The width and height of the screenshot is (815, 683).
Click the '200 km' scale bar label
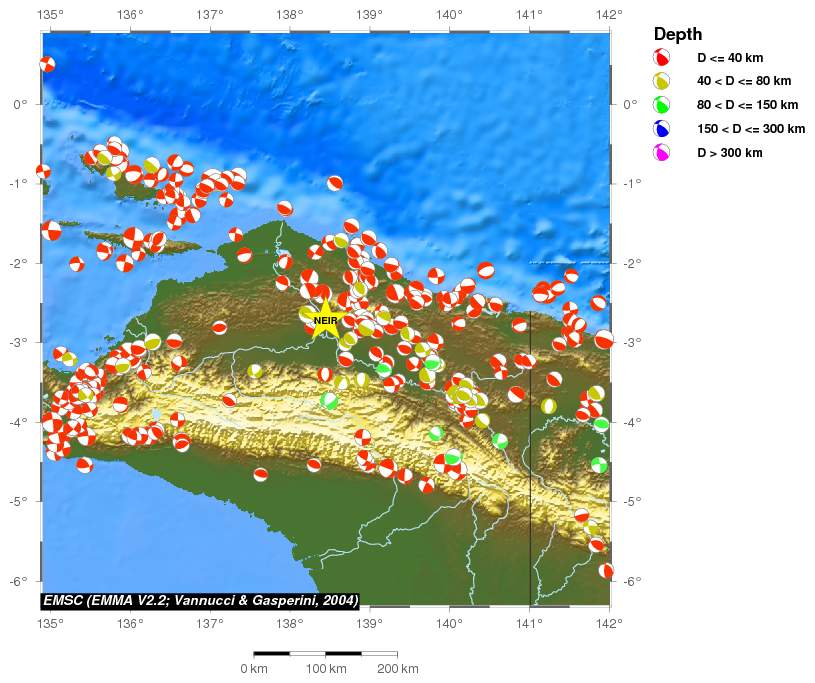coord(398,668)
